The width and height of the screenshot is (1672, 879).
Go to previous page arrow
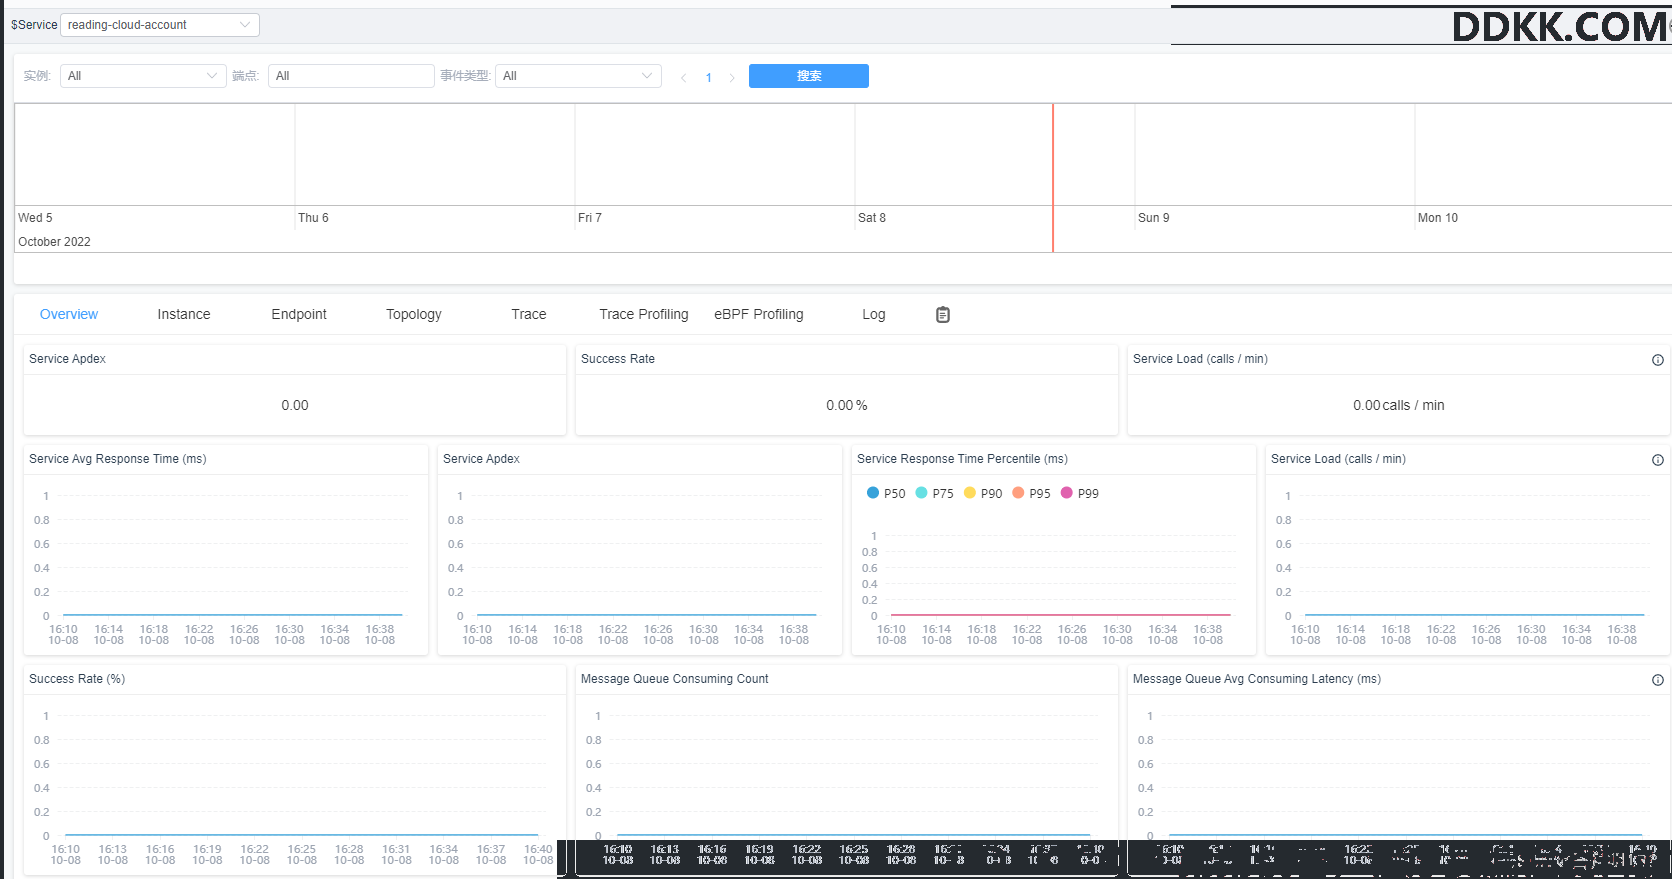click(x=683, y=77)
